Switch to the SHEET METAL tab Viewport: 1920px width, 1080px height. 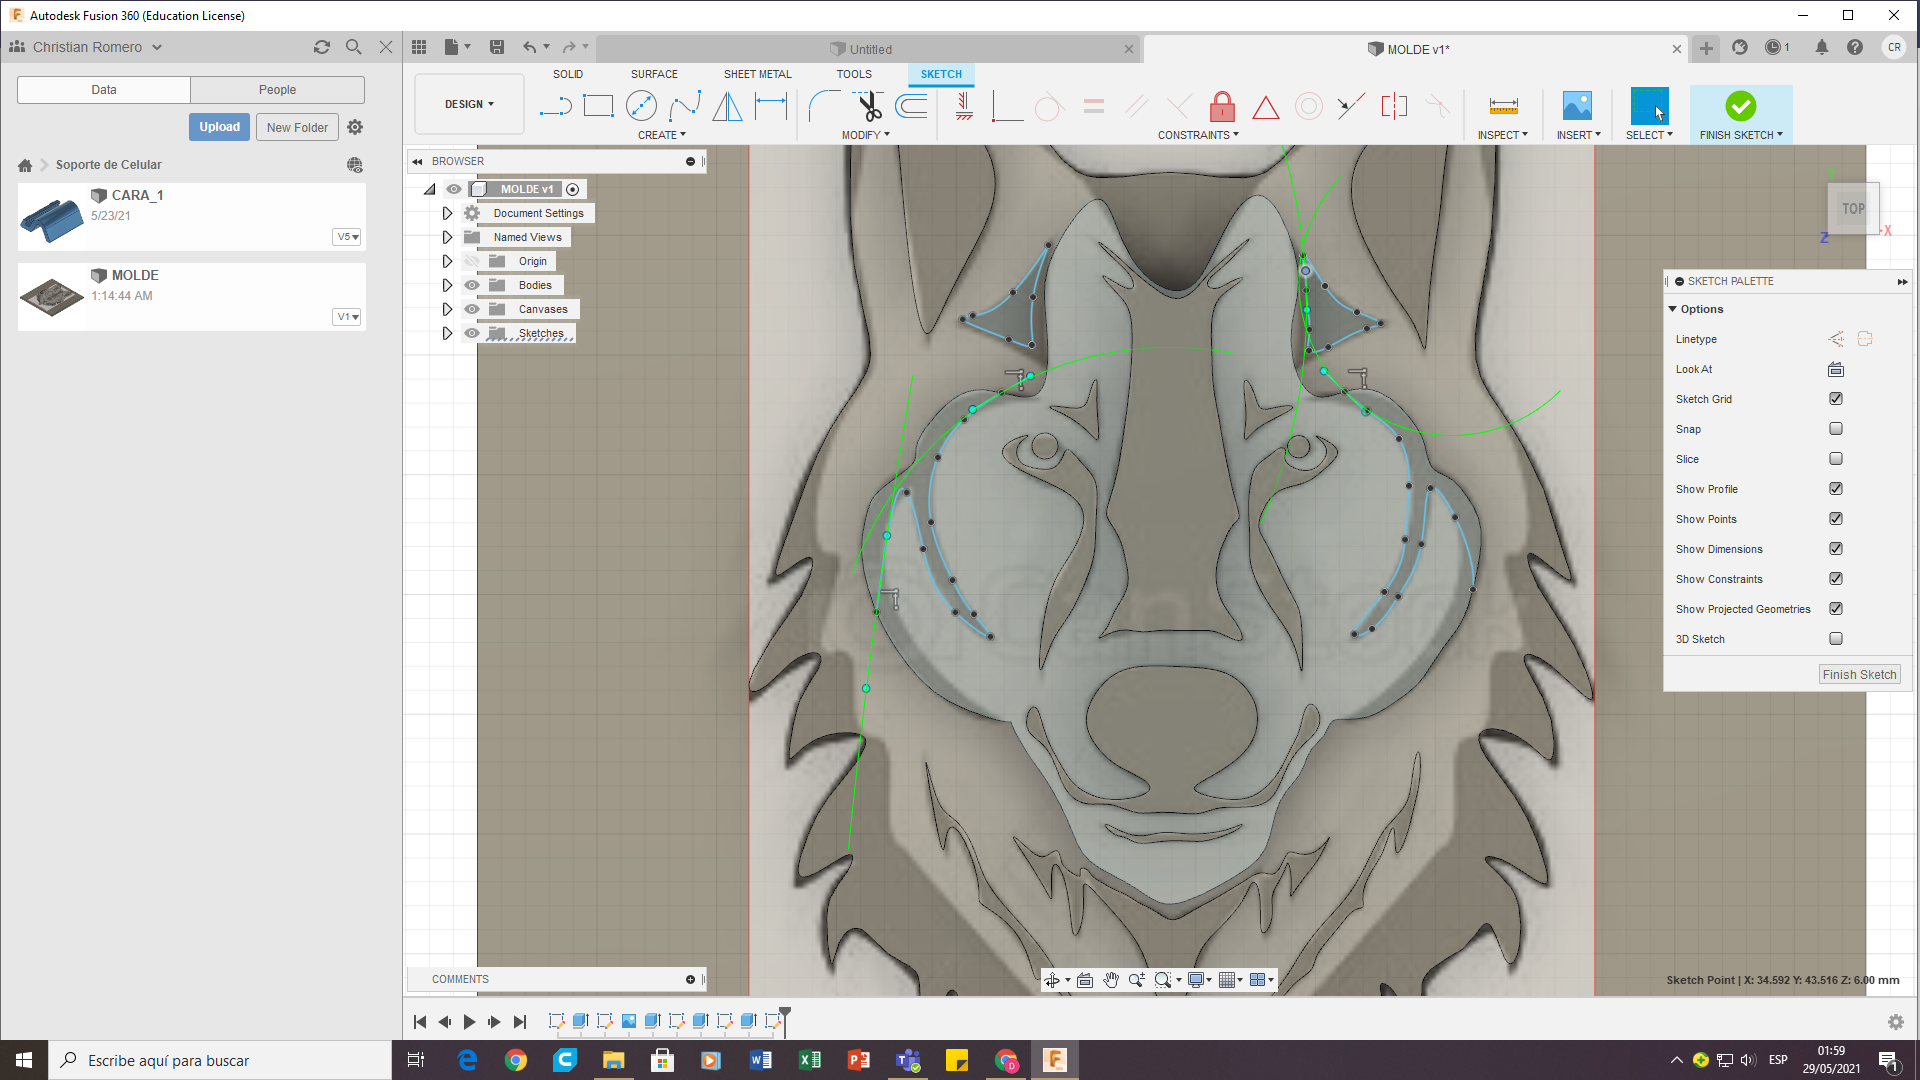pos(757,74)
